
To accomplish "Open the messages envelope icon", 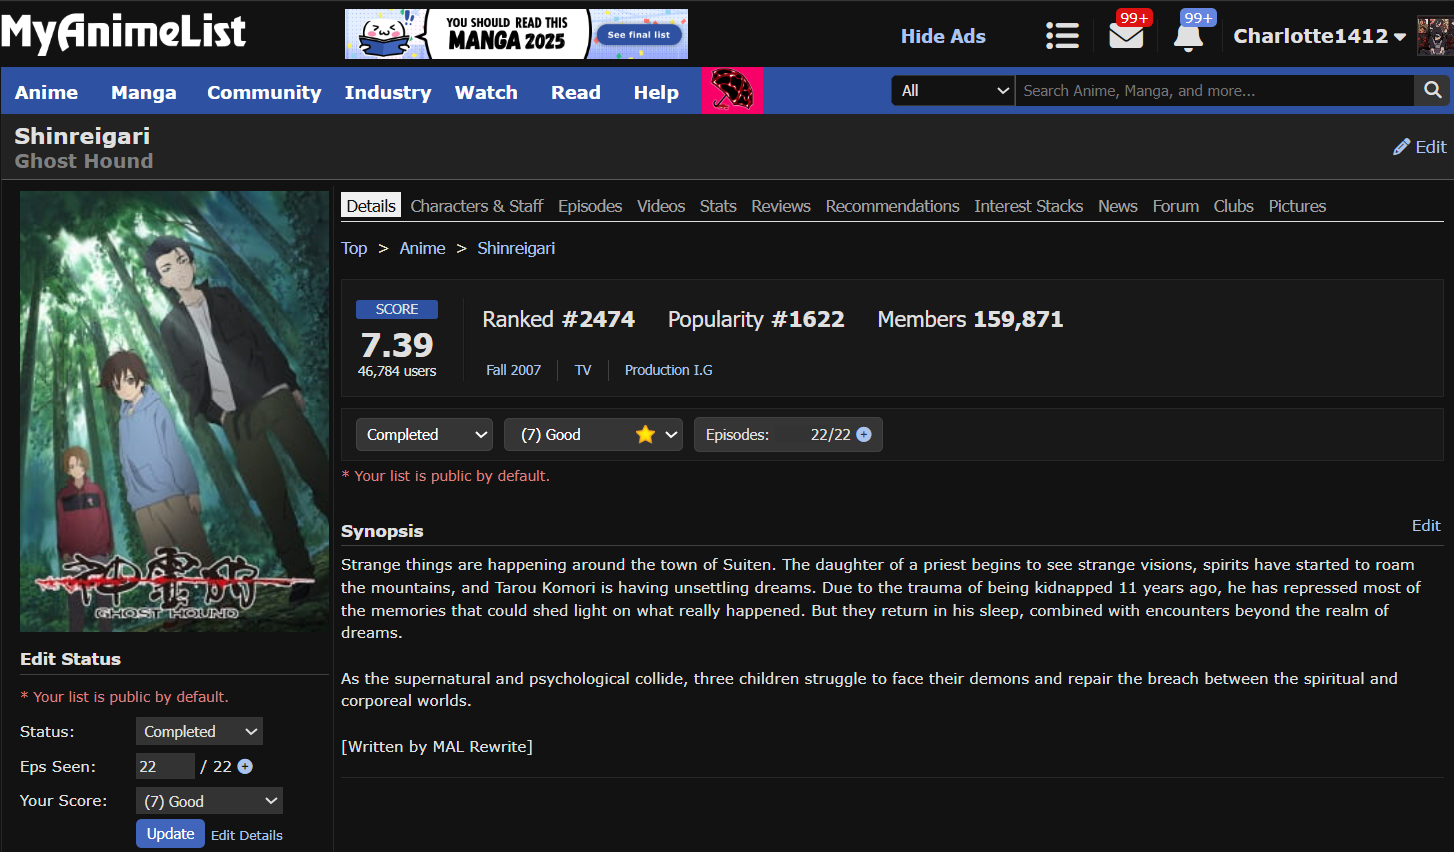I will tap(1126, 36).
